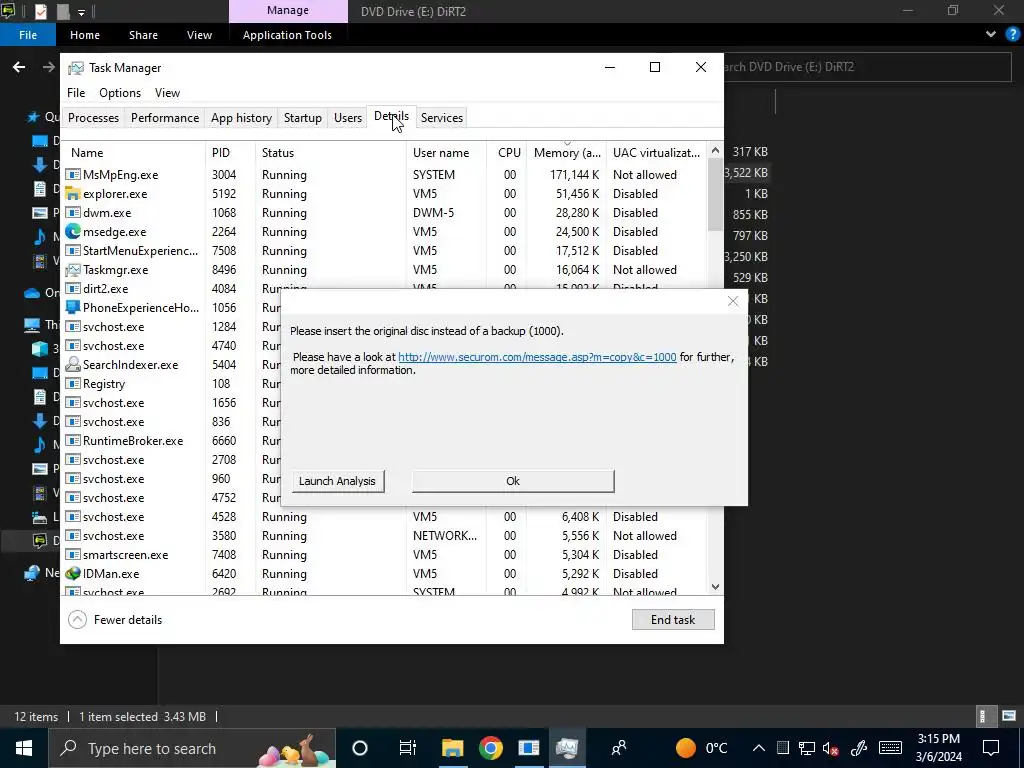Viewport: 1024px width, 768px height.
Task: Switch to the Services tab
Action: tap(441, 118)
